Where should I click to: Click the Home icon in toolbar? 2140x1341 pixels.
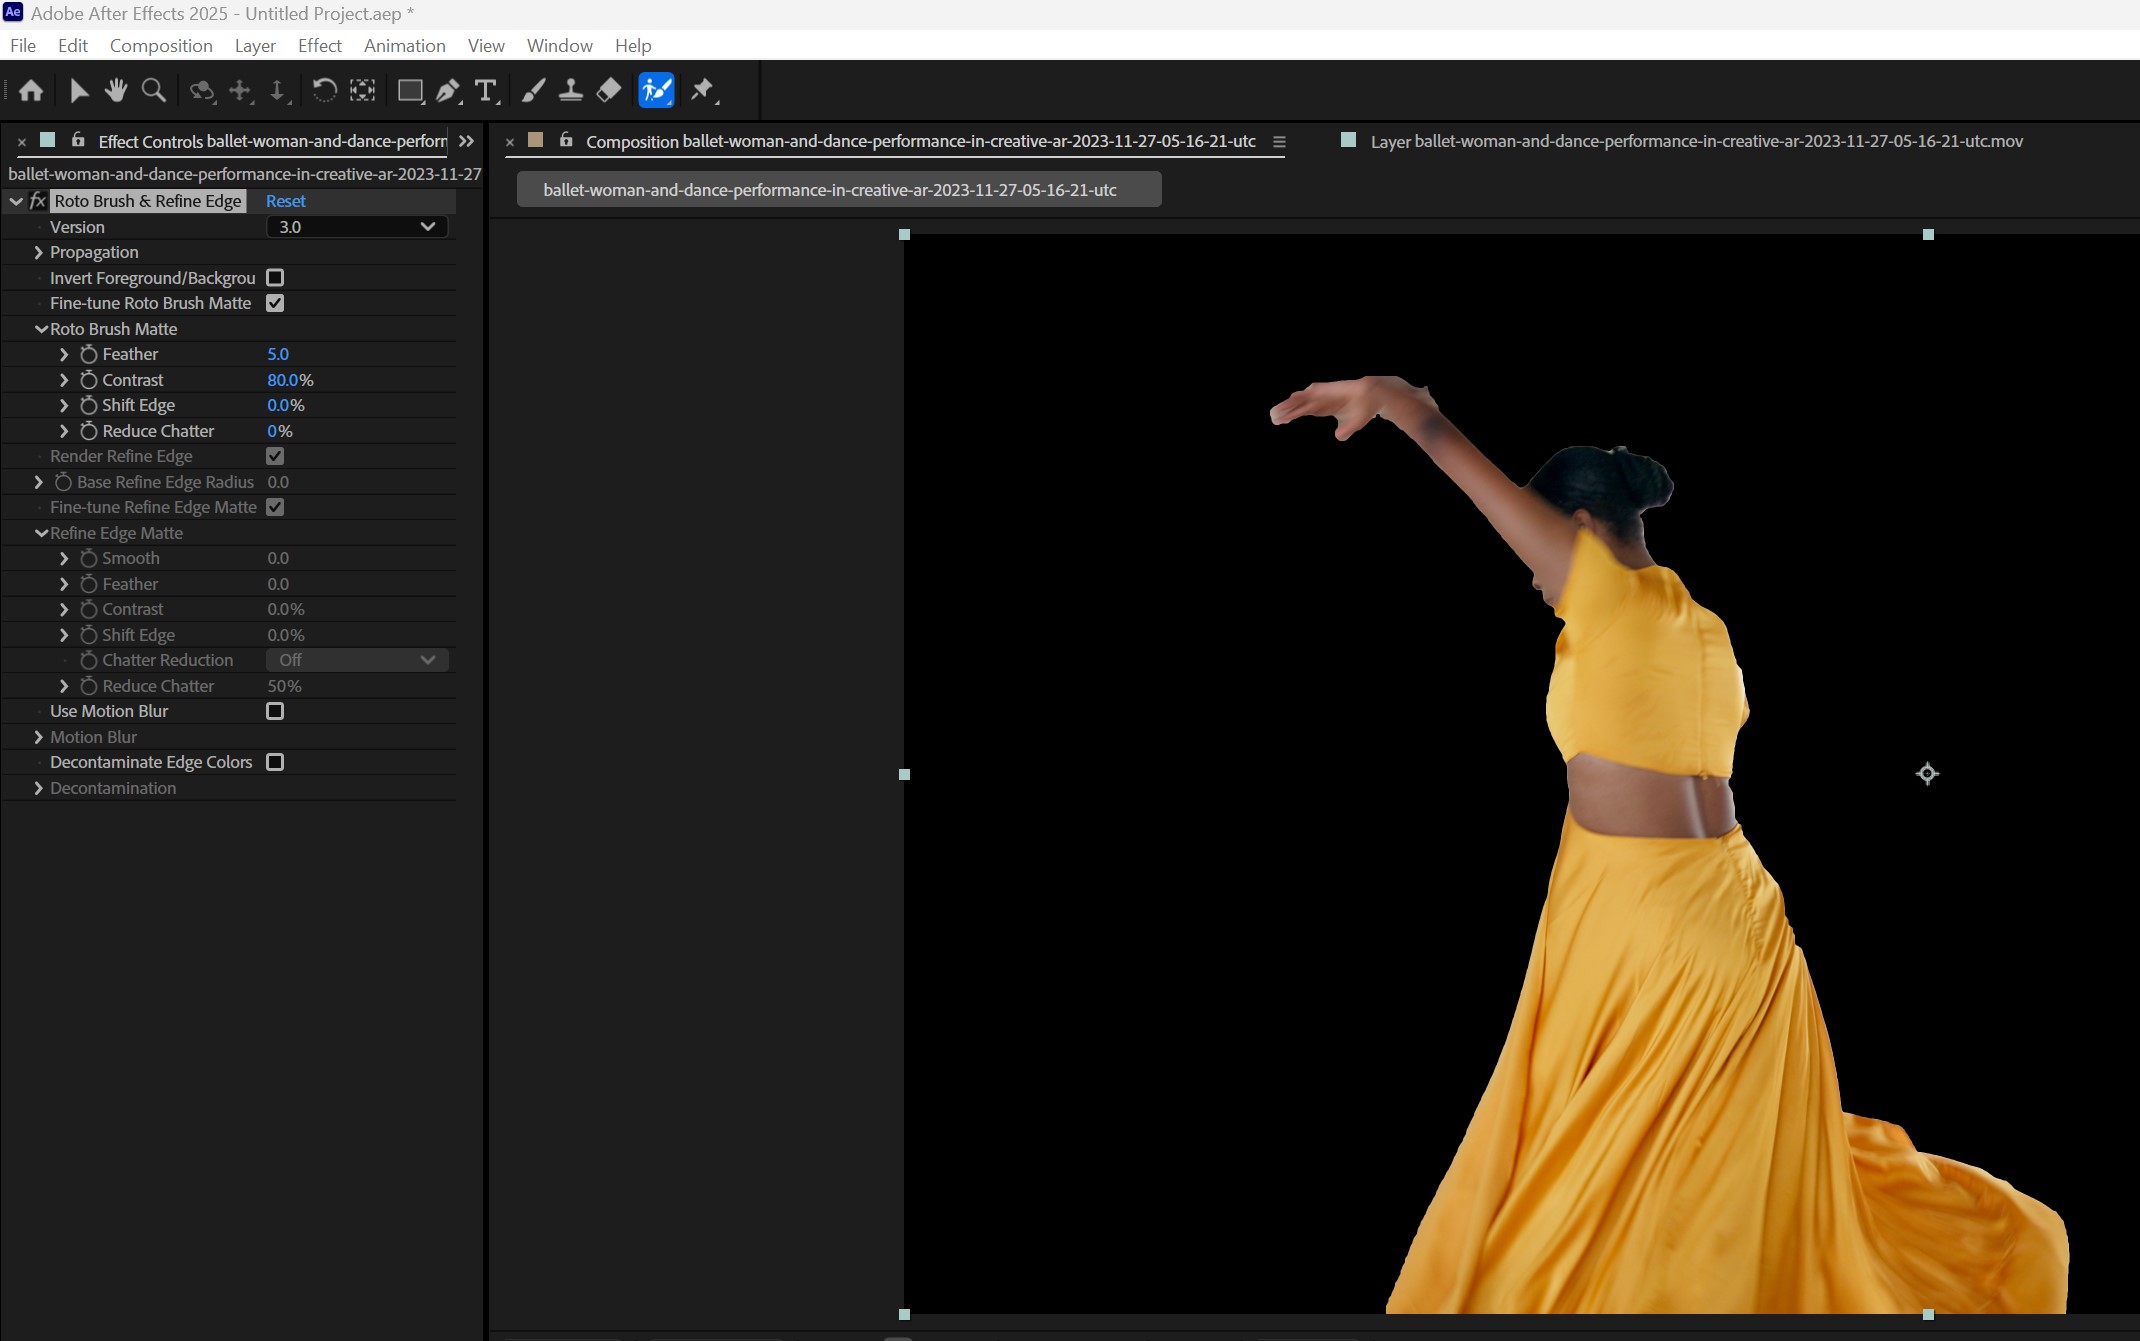(x=31, y=91)
